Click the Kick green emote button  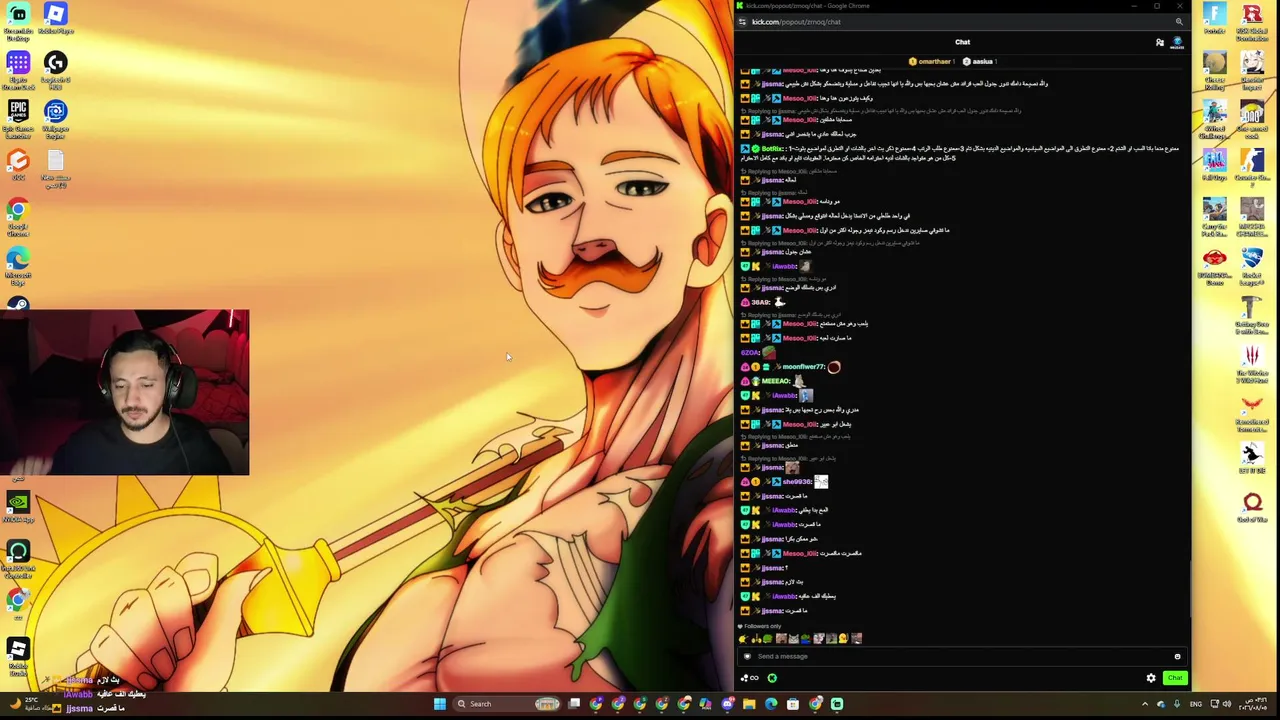click(772, 678)
